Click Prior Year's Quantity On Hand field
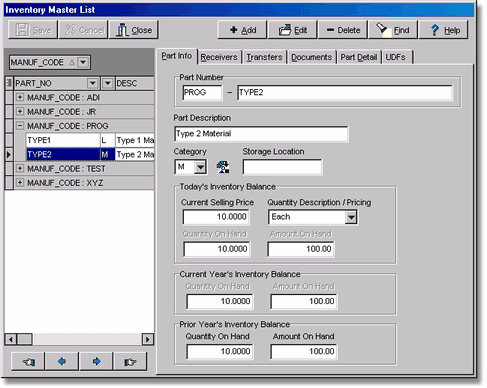This screenshot has height=388, width=487. 220,351
